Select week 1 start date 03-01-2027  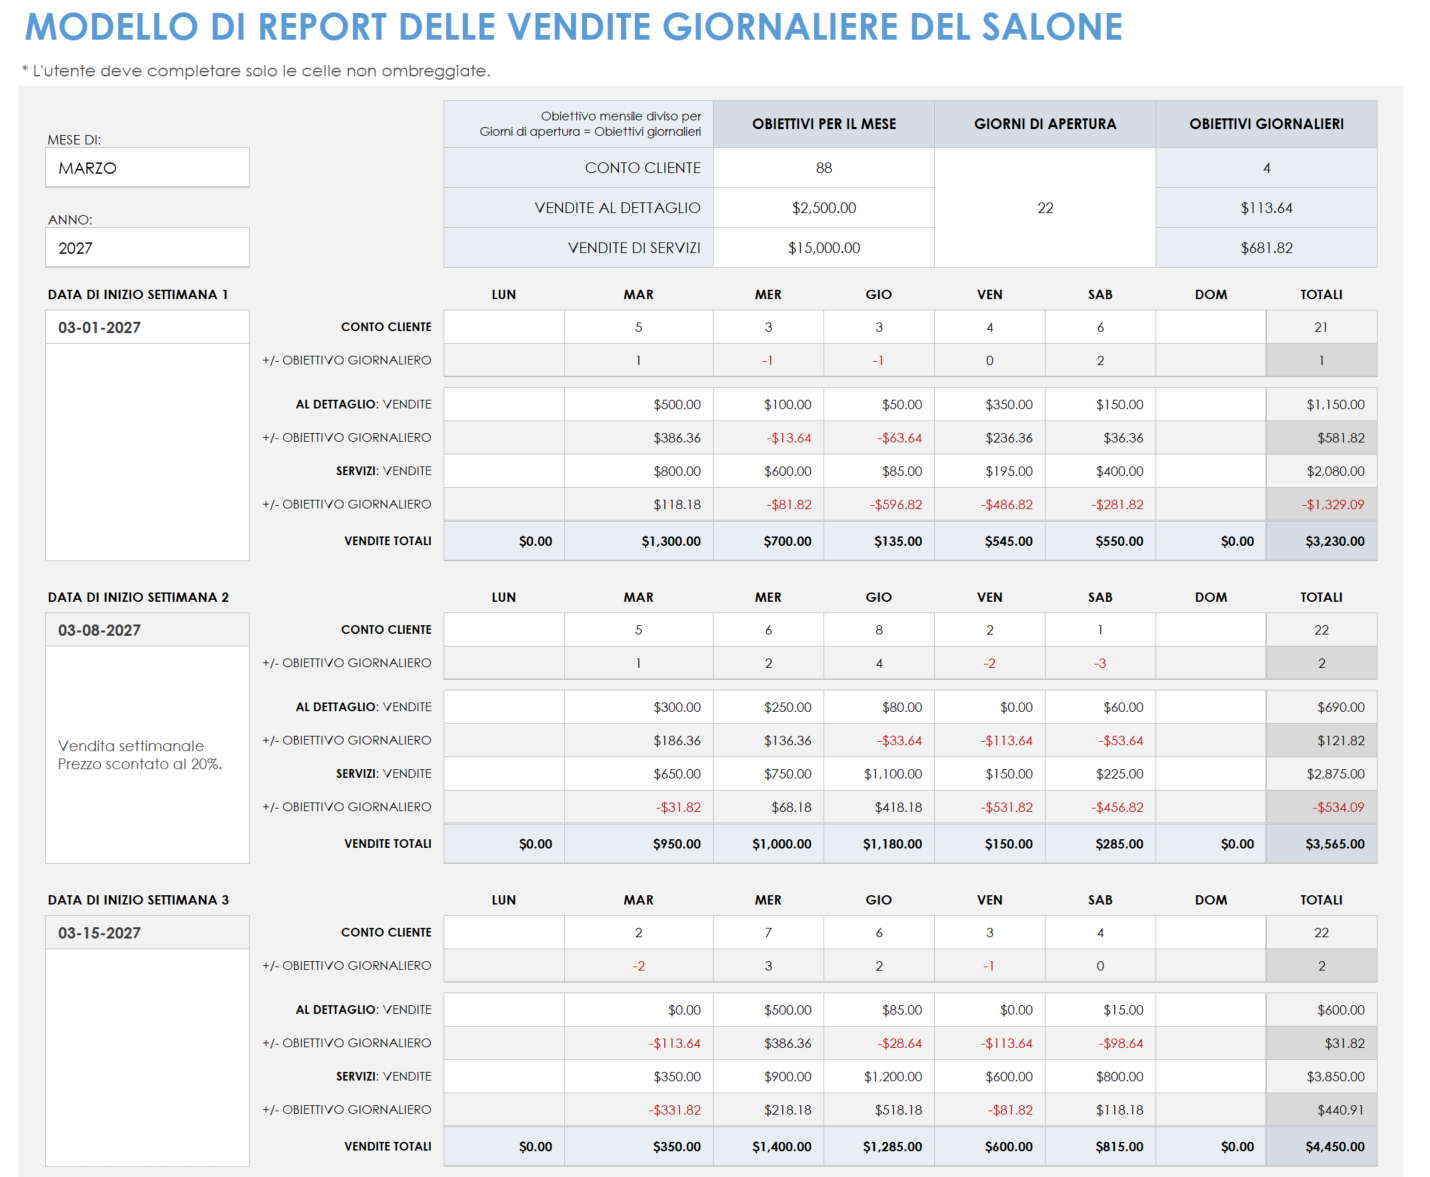pos(147,327)
